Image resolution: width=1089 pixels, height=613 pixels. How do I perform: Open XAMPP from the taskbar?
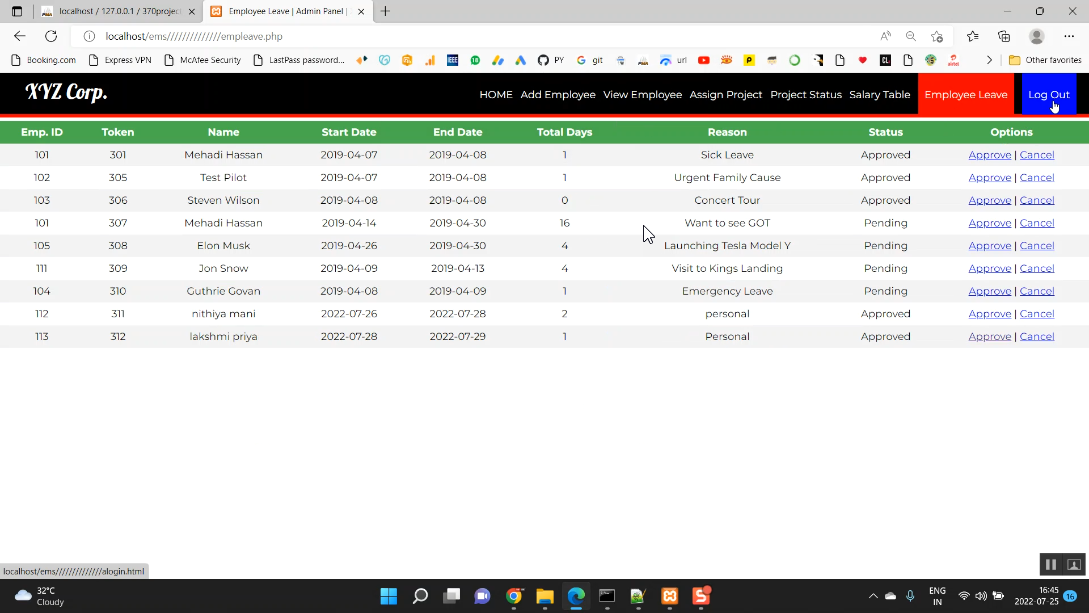670,596
